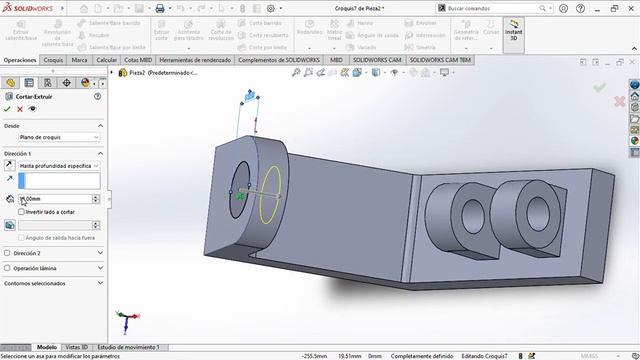
Task: Open SOLIDWORKS CAM ribbon tab
Action: 377,60
